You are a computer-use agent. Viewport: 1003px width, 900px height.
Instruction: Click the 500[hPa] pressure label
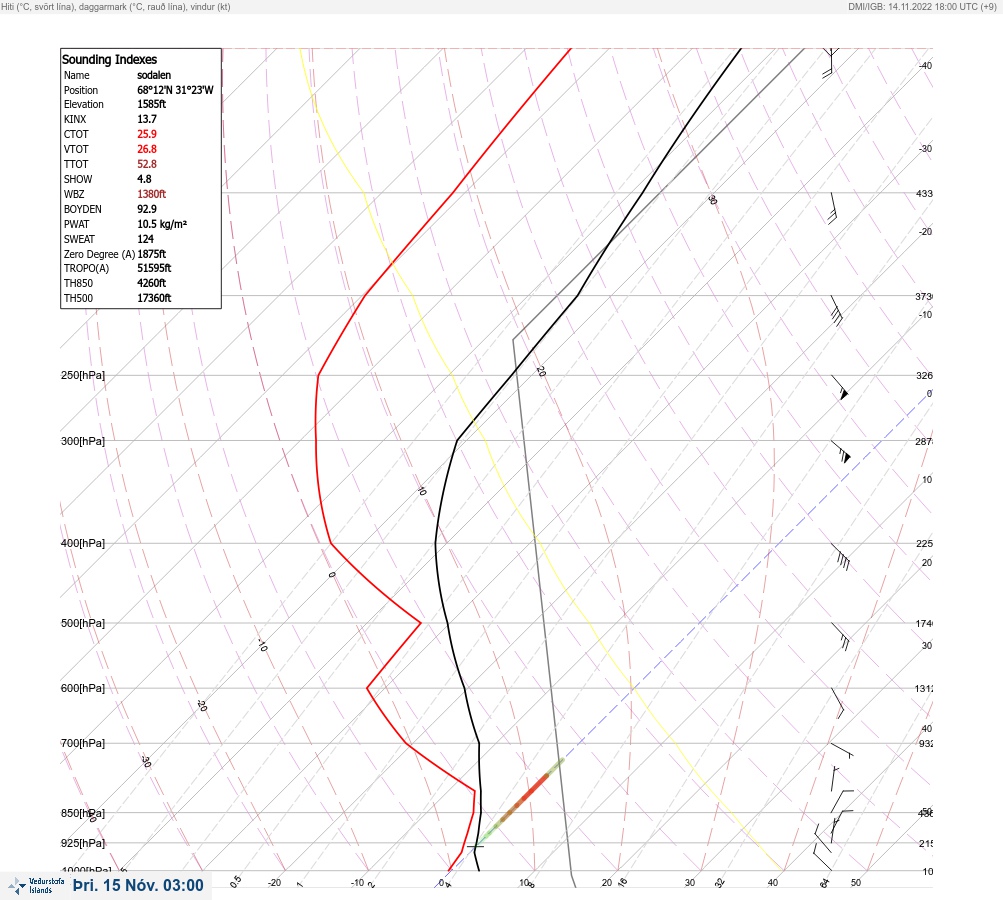click(x=83, y=623)
